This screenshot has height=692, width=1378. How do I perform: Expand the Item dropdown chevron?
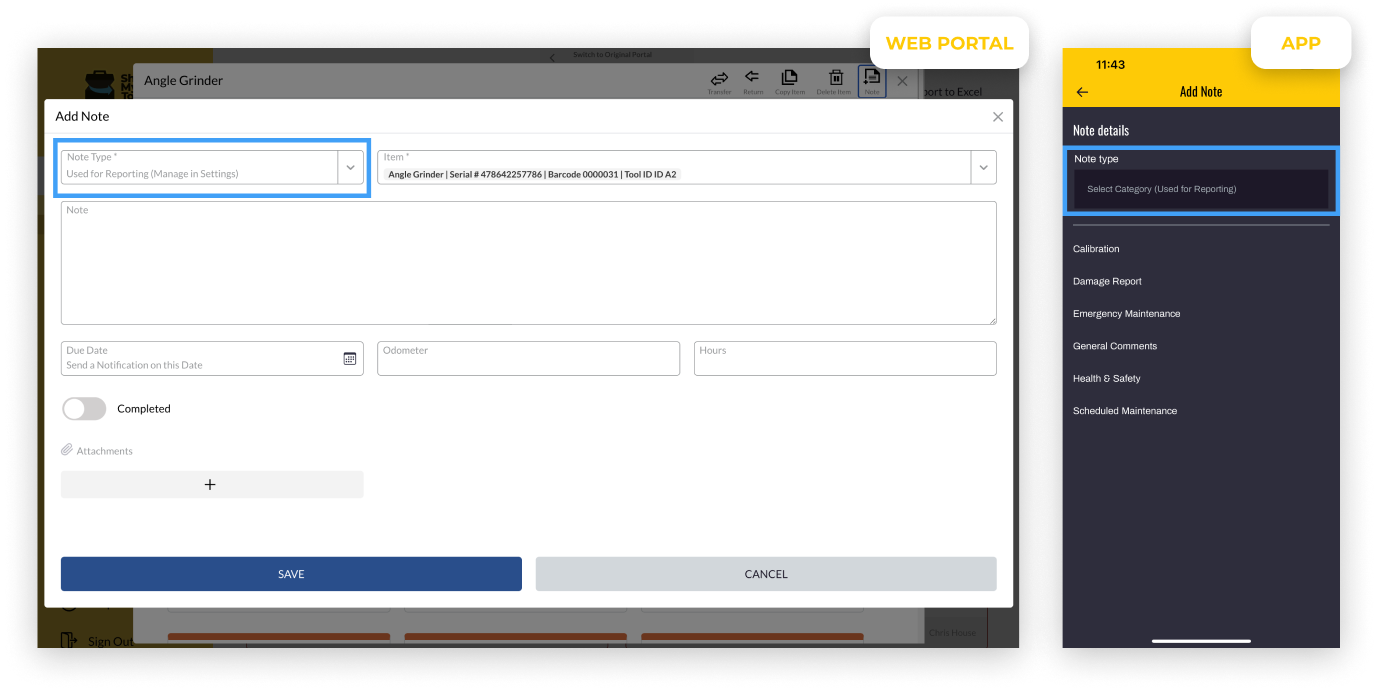pyautogui.click(x=983, y=168)
